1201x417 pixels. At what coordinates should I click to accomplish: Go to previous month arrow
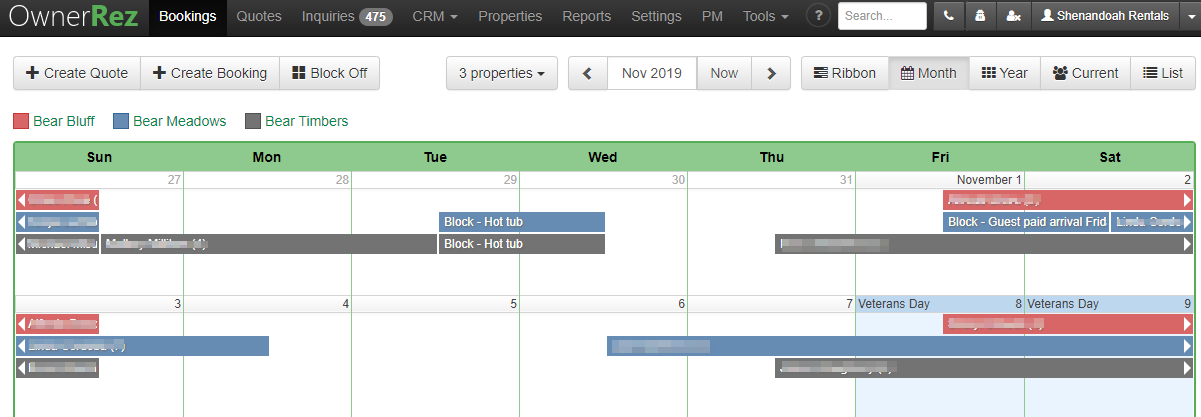(x=588, y=73)
